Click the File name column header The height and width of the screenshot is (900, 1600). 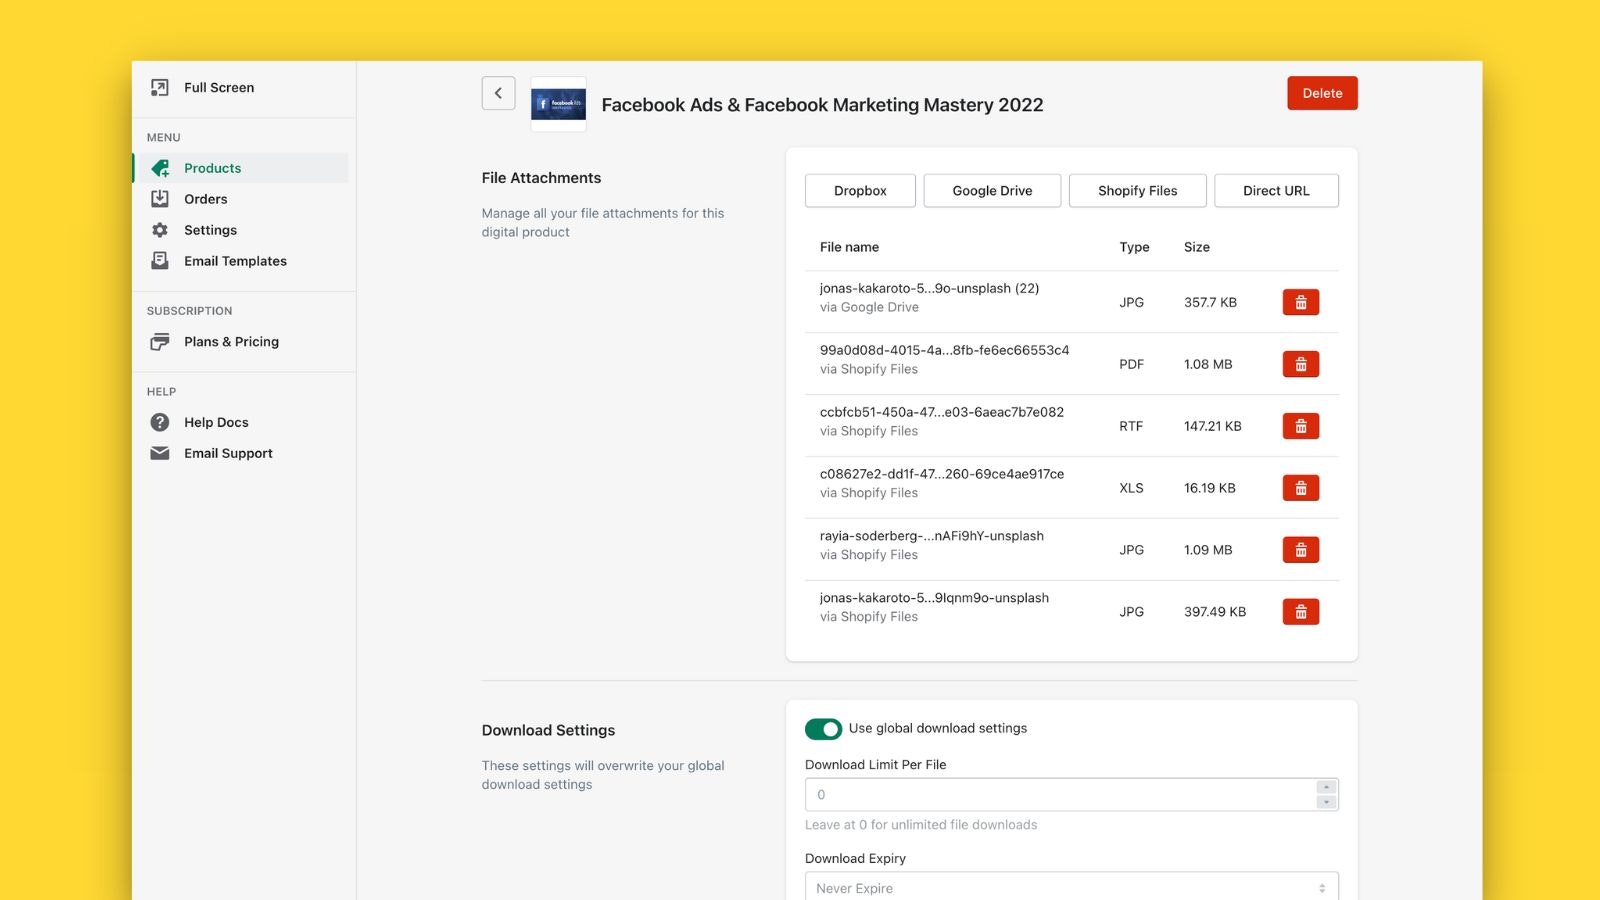click(849, 247)
